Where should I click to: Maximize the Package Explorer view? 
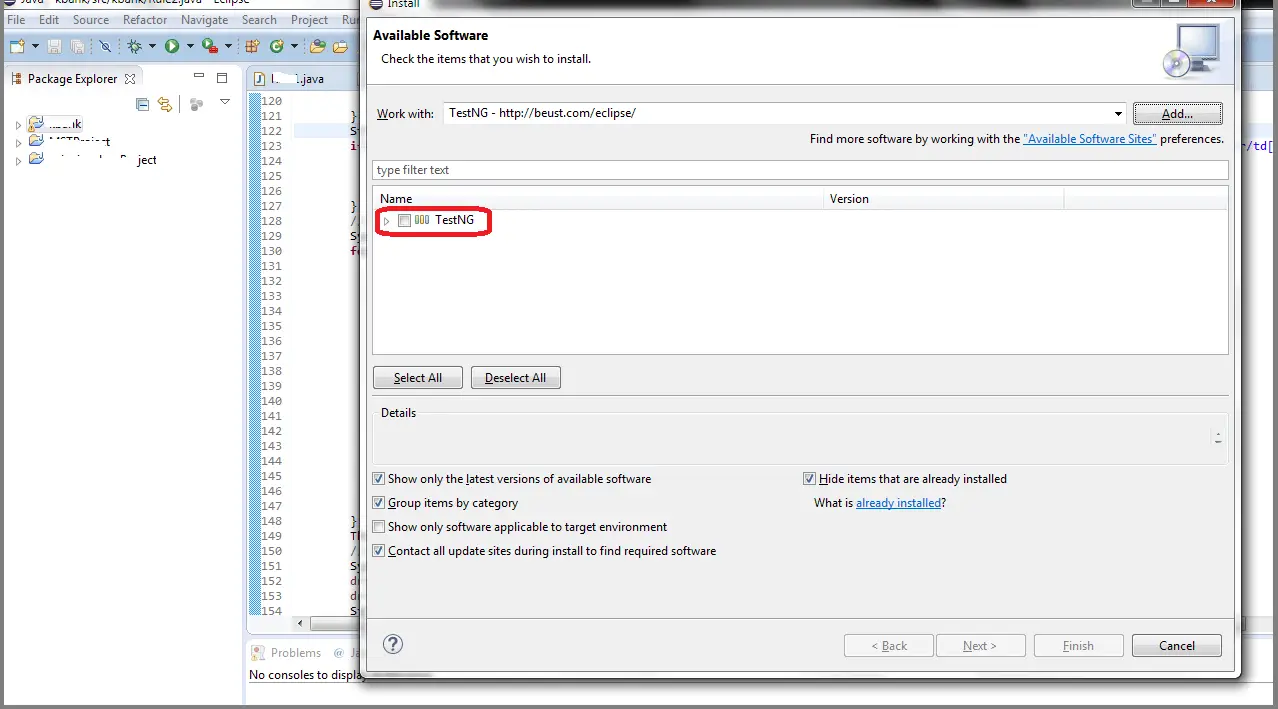pyautogui.click(x=222, y=78)
